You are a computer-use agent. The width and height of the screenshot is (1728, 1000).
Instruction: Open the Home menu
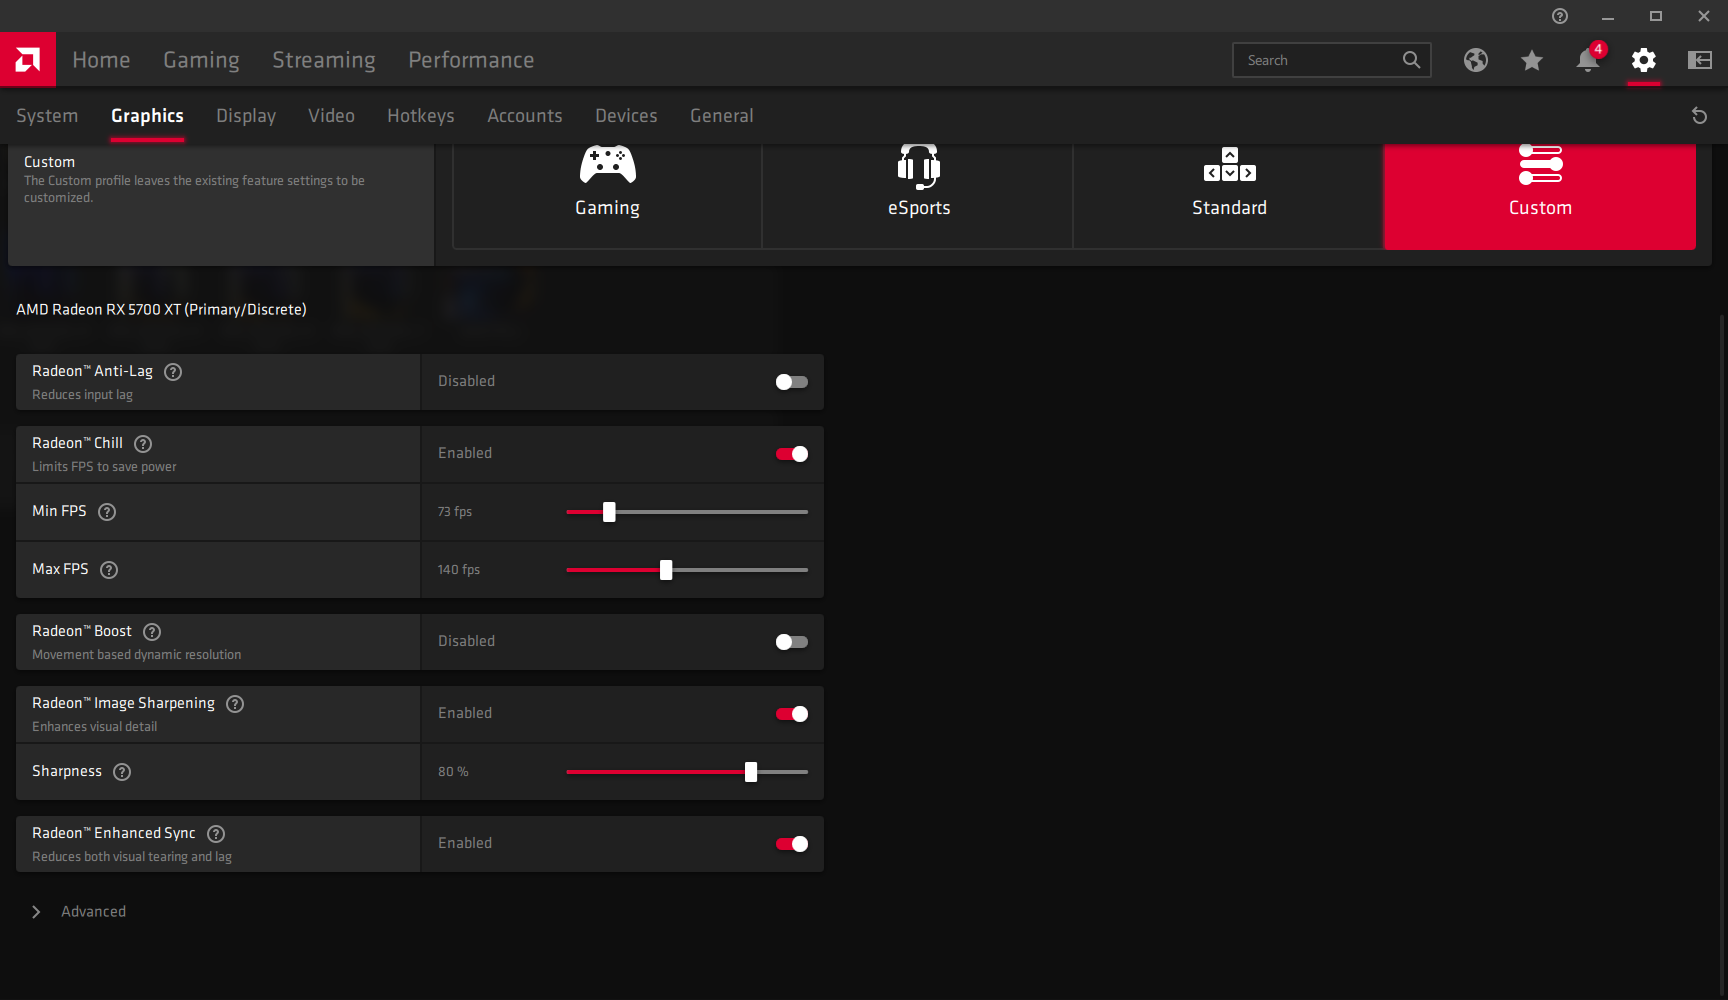tap(101, 60)
